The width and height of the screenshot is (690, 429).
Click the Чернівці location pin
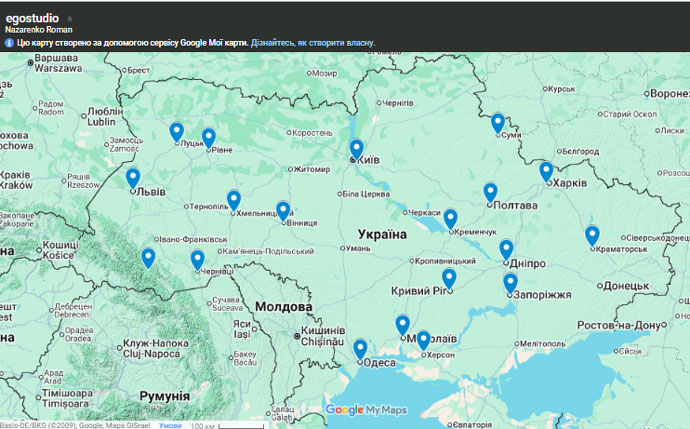coord(198,259)
